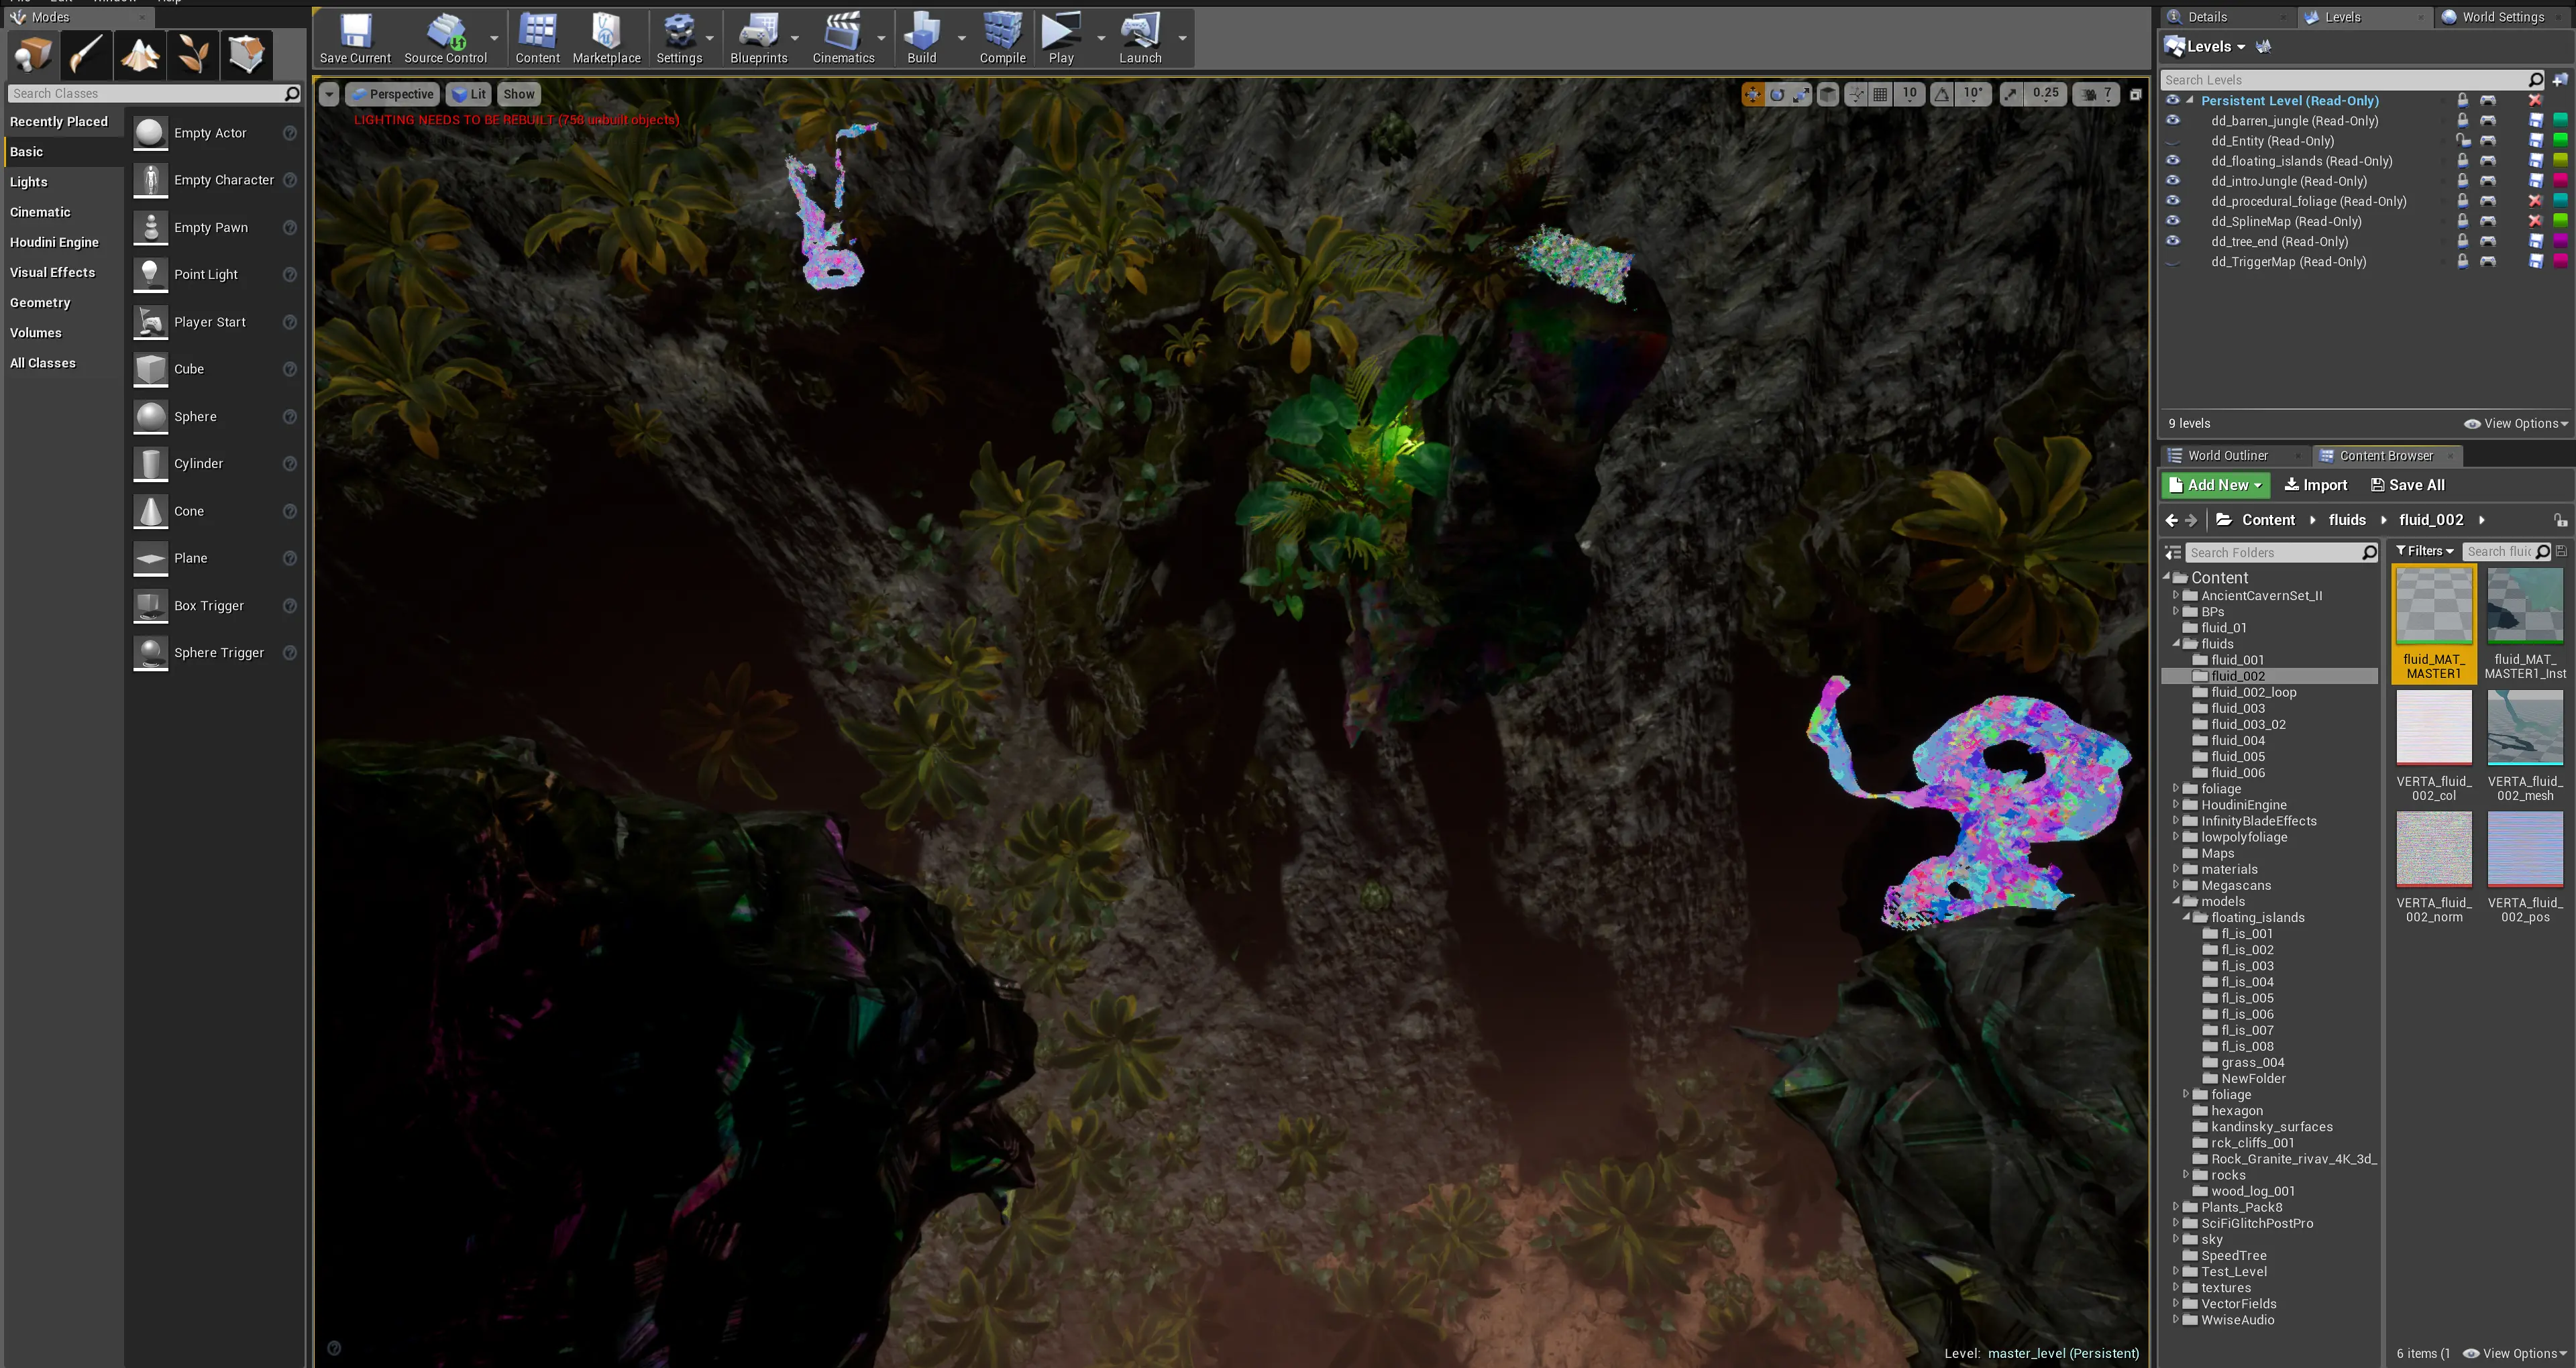Toggle visibility of dd_barren_jungle level
The width and height of the screenshot is (2576, 1368).
2172,120
